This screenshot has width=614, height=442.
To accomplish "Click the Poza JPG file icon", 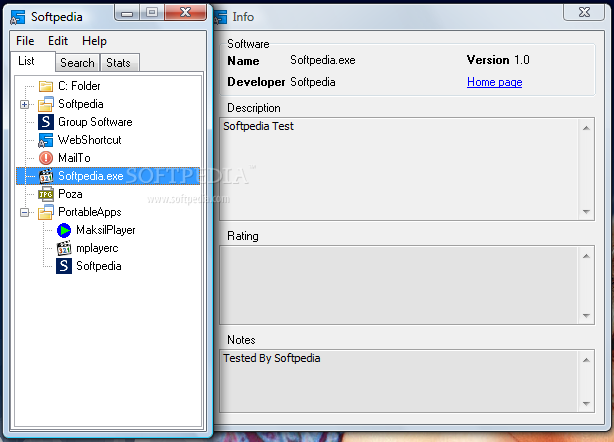I will pos(46,194).
